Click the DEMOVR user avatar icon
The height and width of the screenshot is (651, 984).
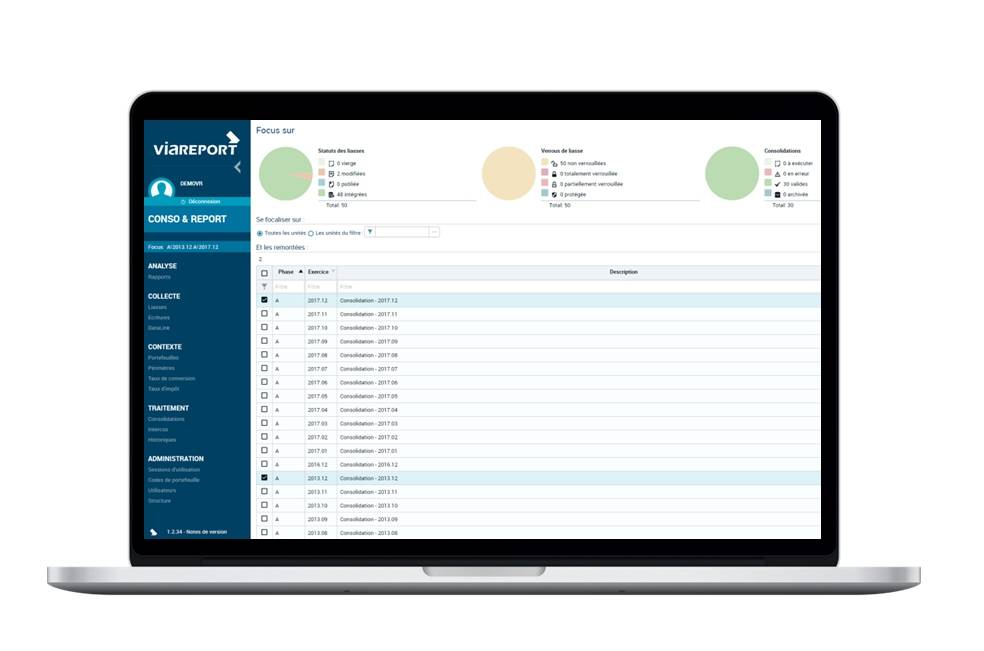[161, 188]
